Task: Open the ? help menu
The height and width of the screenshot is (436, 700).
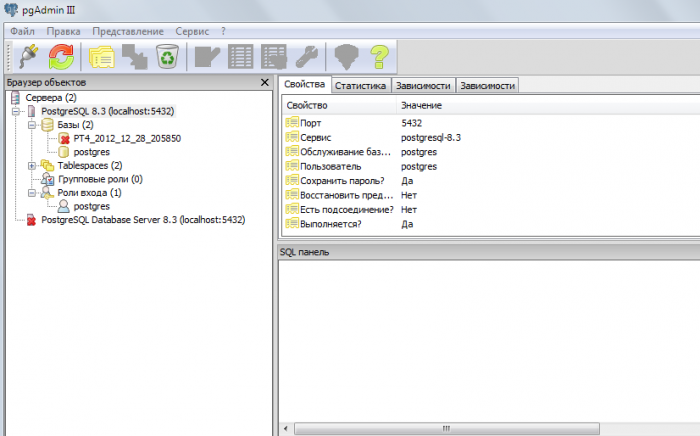Action: 223,31
